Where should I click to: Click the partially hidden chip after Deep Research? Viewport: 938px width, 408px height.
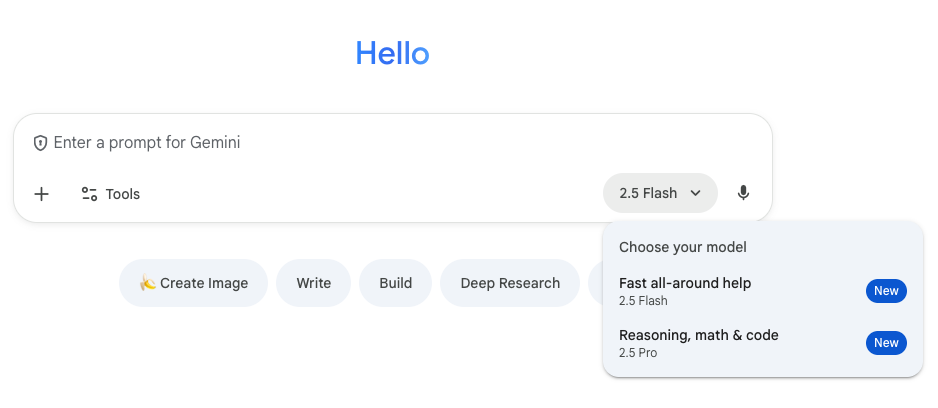tap(596, 283)
